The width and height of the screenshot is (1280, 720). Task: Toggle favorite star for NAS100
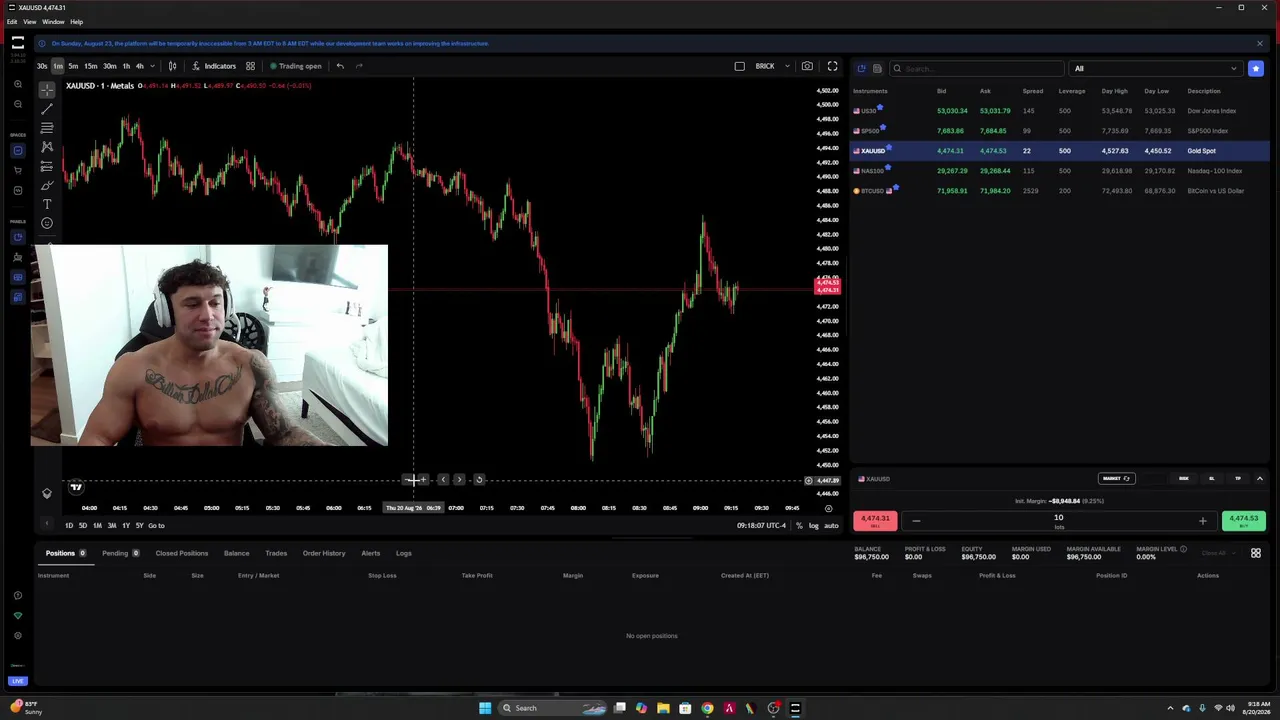coord(888,167)
